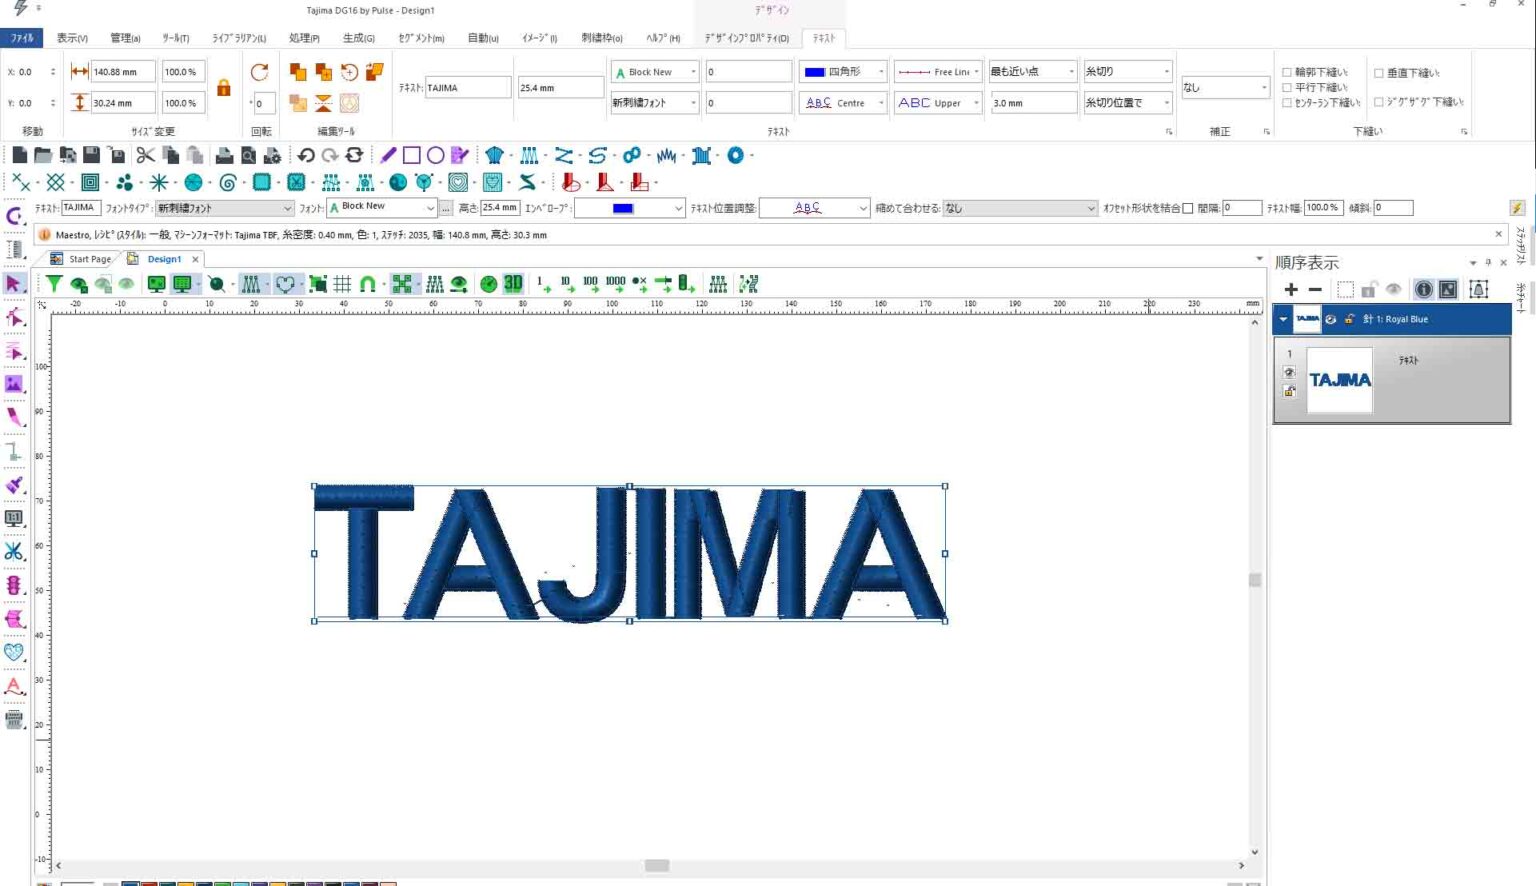The image size is (1536, 886).
Task: Toggle the grid display icon
Action: 343,284
